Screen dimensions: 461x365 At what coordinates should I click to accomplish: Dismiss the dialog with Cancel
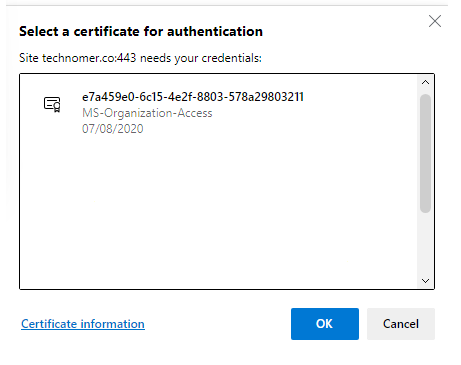pos(401,324)
